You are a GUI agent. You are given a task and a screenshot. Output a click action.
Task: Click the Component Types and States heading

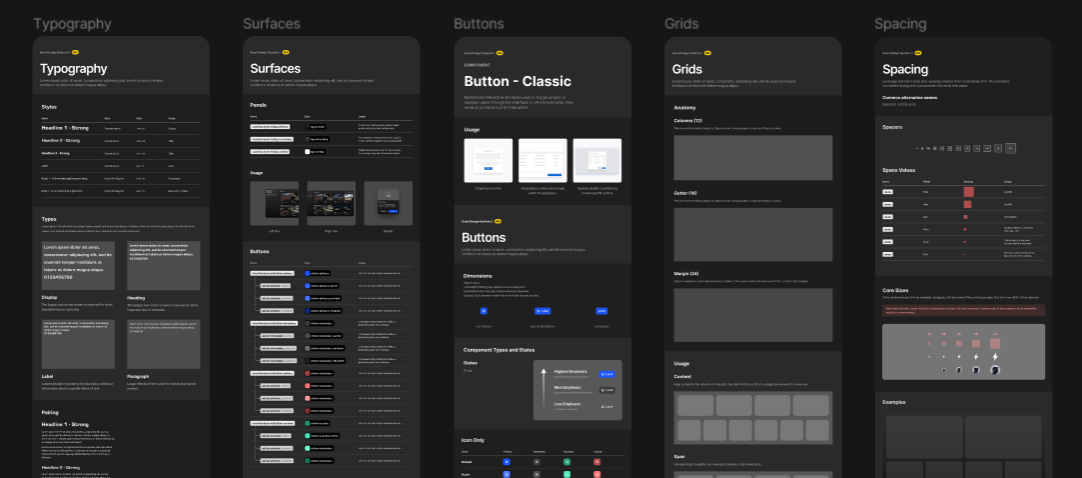tap(499, 350)
